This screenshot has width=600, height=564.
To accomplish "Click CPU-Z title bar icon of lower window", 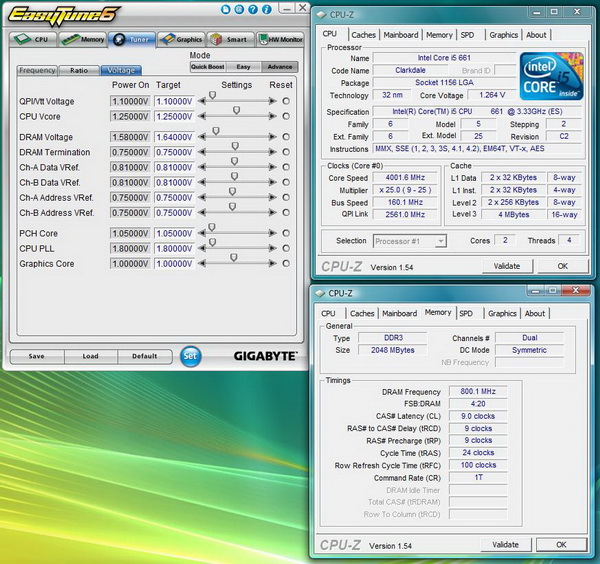I will [320, 293].
